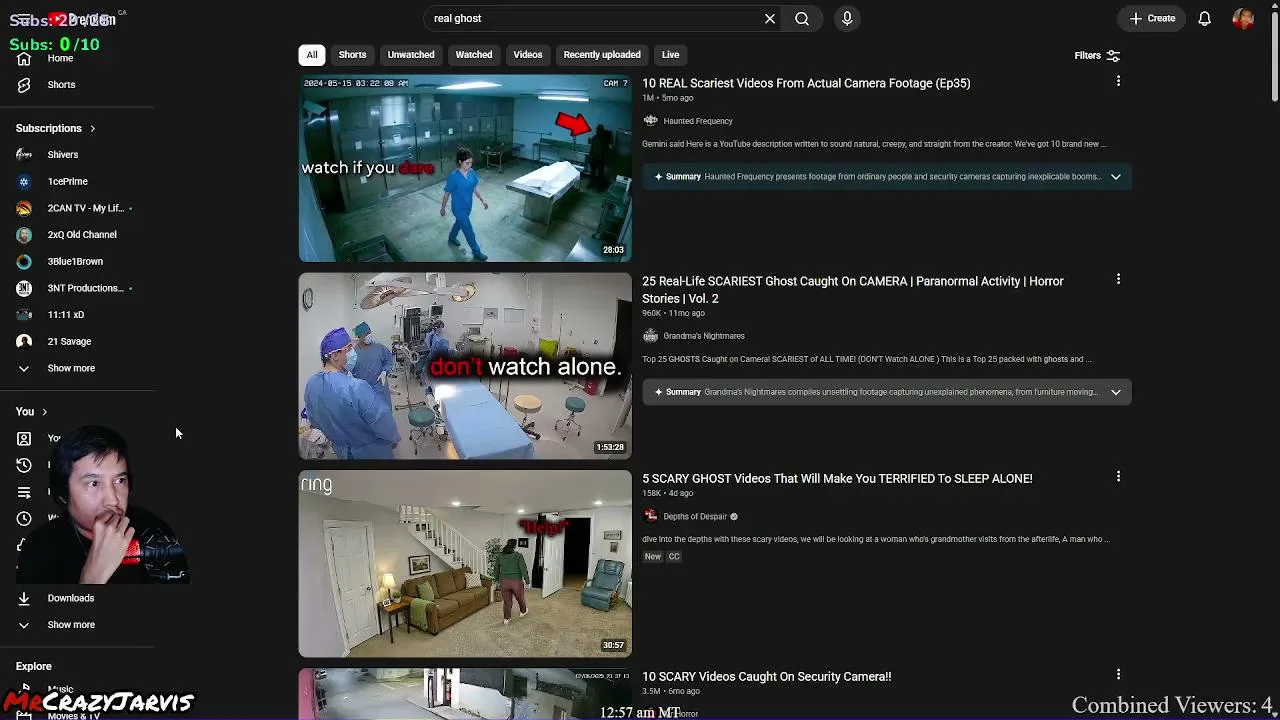Click the Your channel icon under You
The height and width of the screenshot is (720, 1280).
coord(24,438)
